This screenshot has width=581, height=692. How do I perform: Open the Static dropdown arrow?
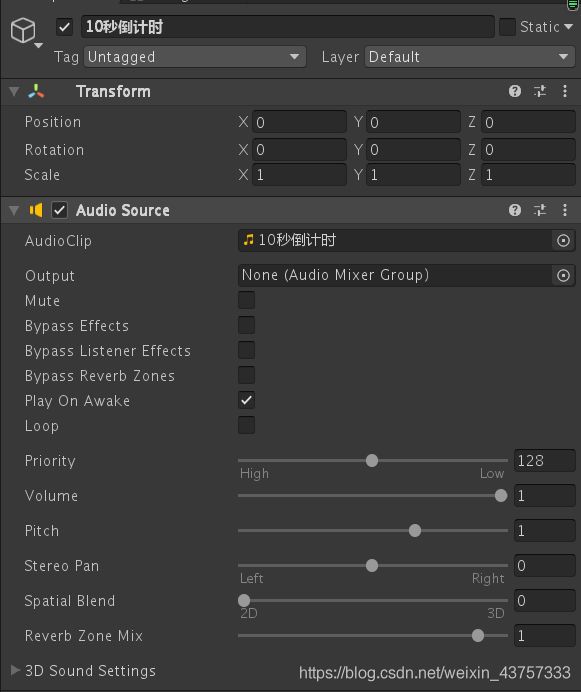569,27
